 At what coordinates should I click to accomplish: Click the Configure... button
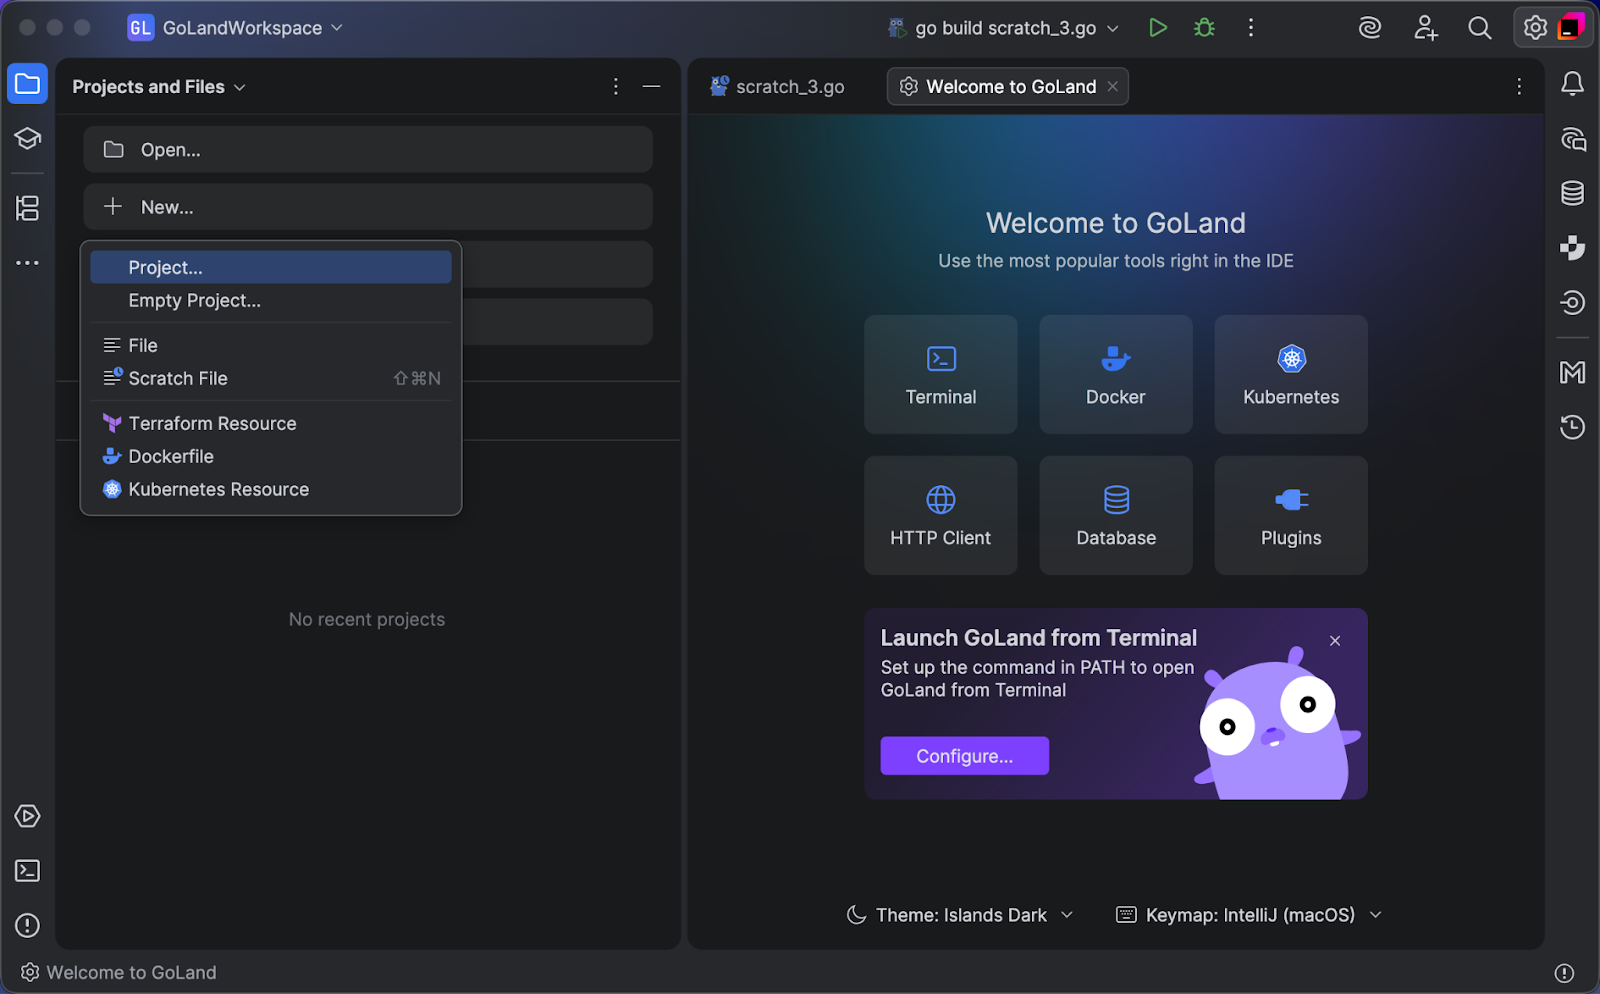(x=964, y=756)
